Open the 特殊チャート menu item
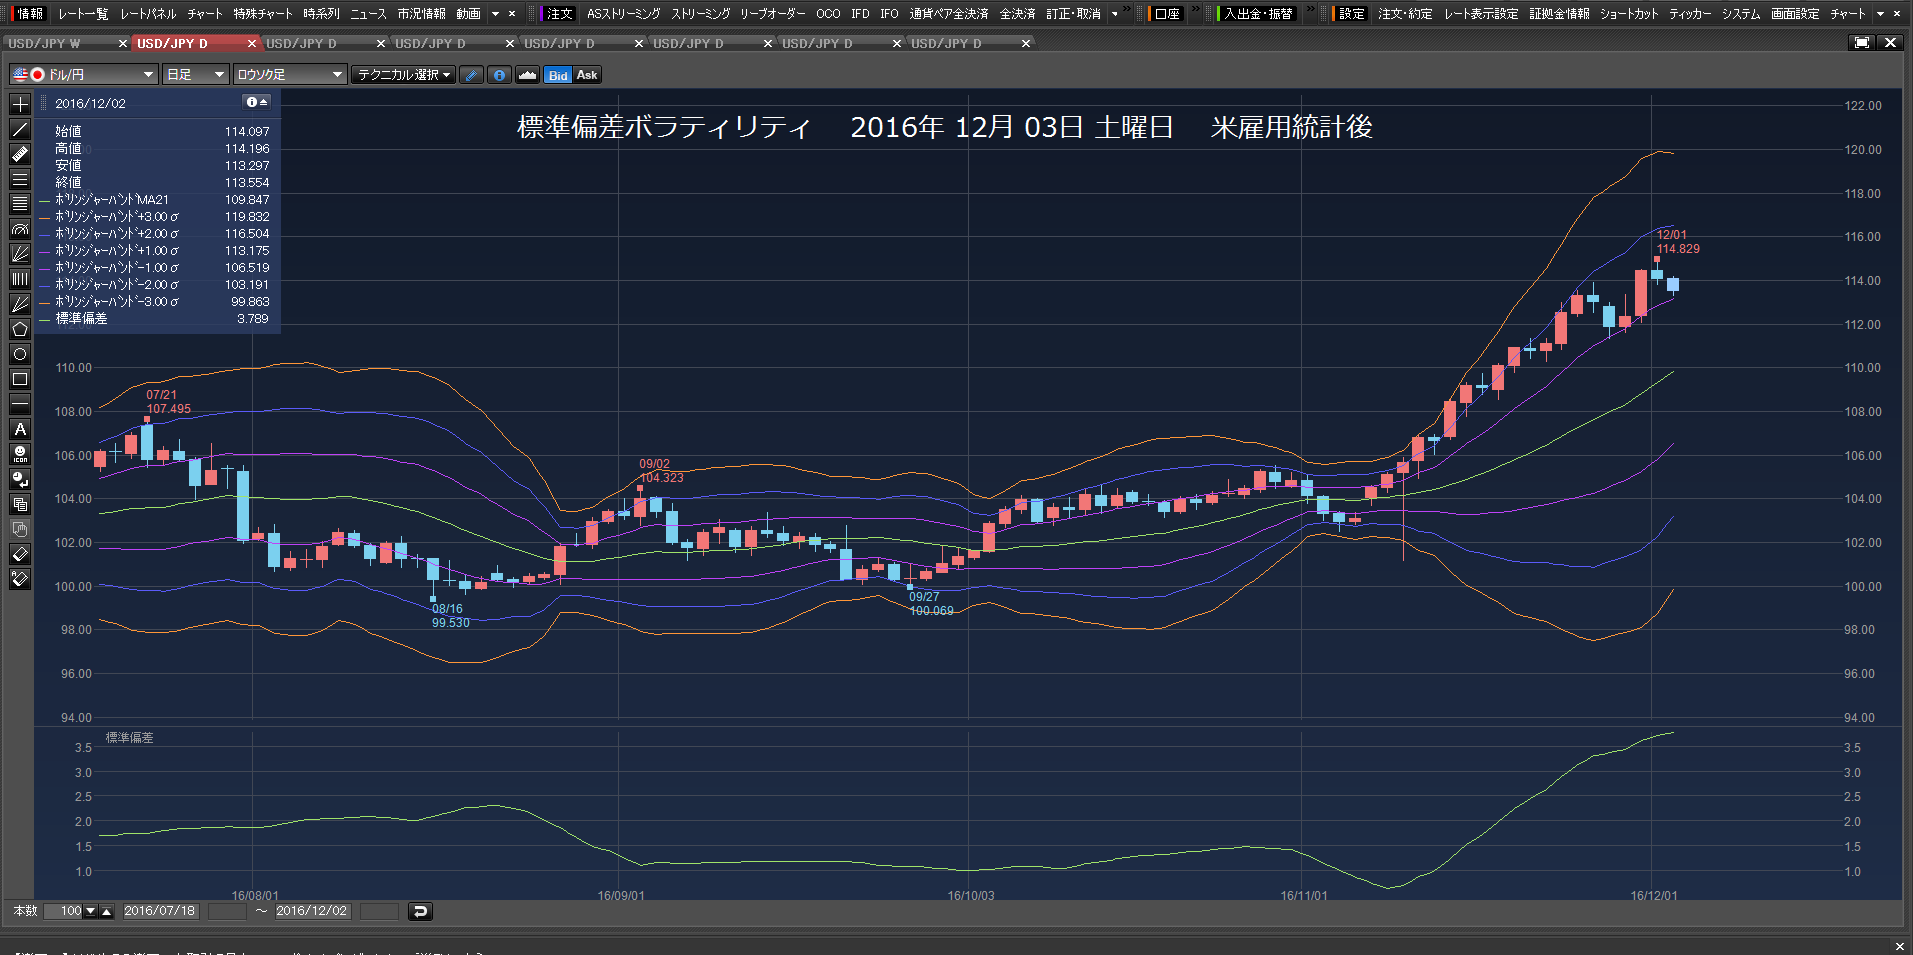The height and width of the screenshot is (955, 1913). click(263, 14)
